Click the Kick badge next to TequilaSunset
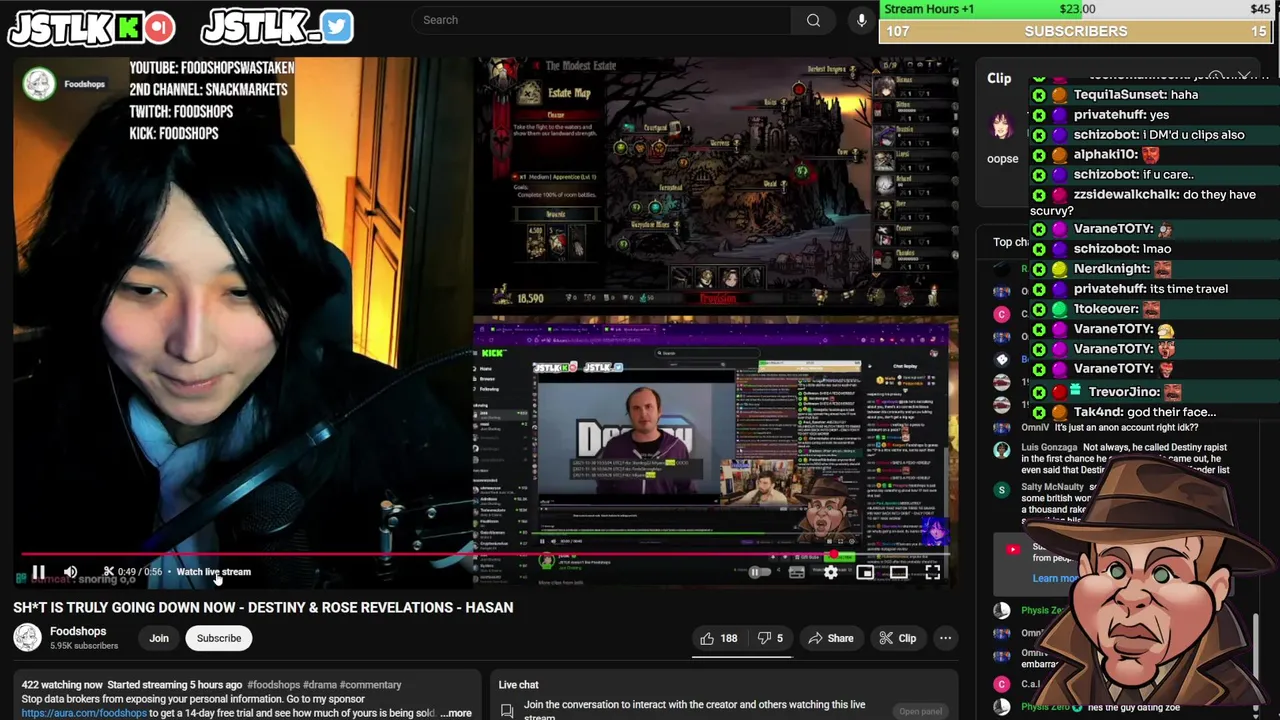The height and width of the screenshot is (720, 1280). coord(1039,95)
